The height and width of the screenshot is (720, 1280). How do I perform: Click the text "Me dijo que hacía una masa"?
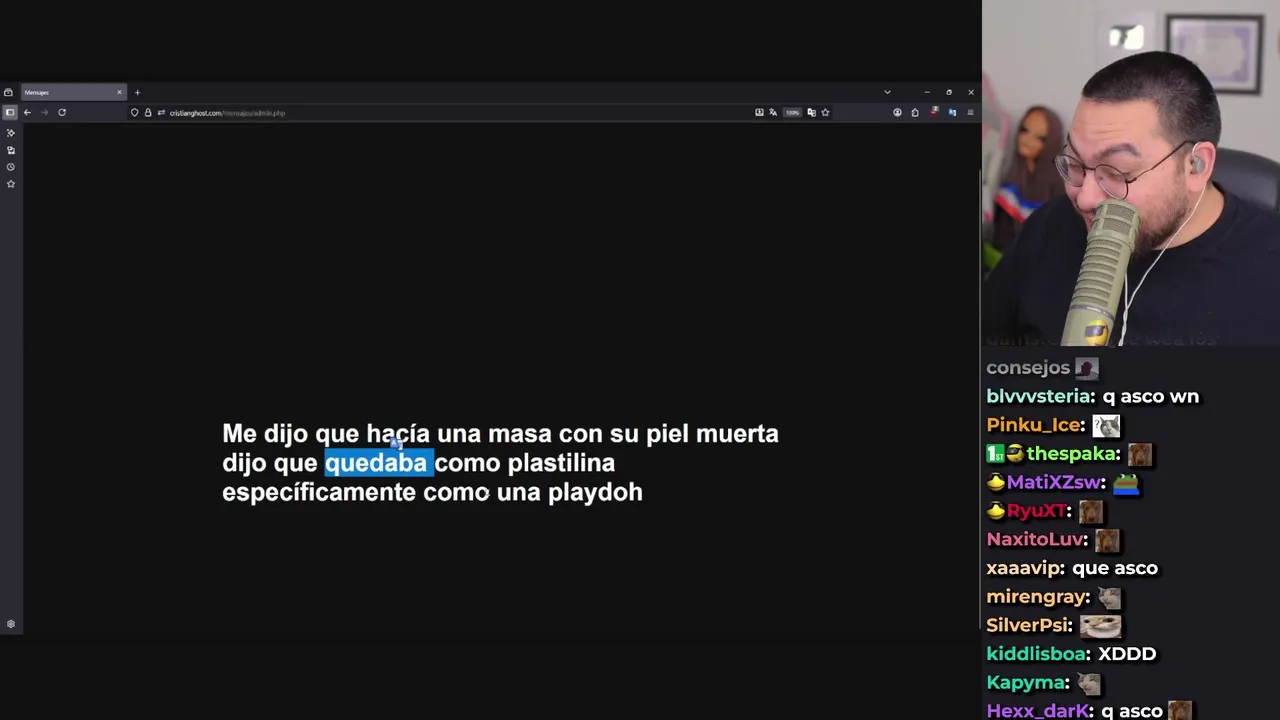tap(387, 434)
